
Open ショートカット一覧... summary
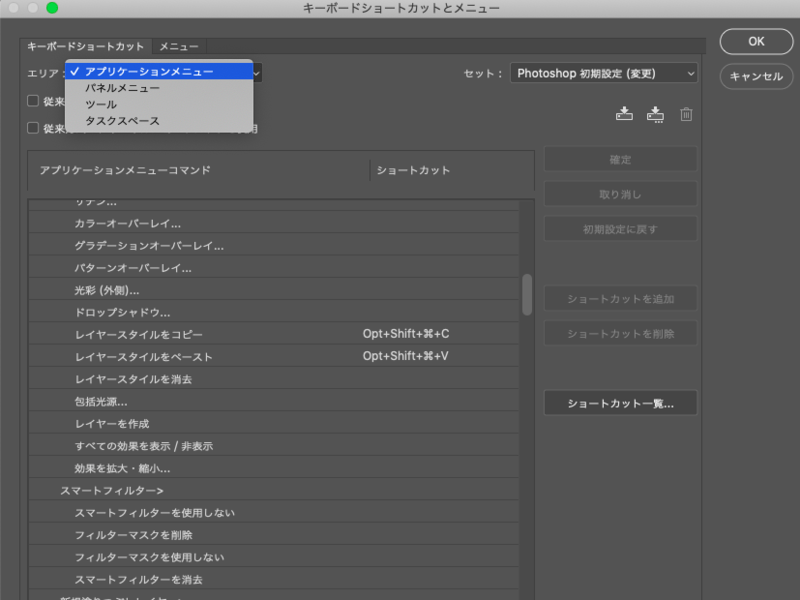(620, 404)
